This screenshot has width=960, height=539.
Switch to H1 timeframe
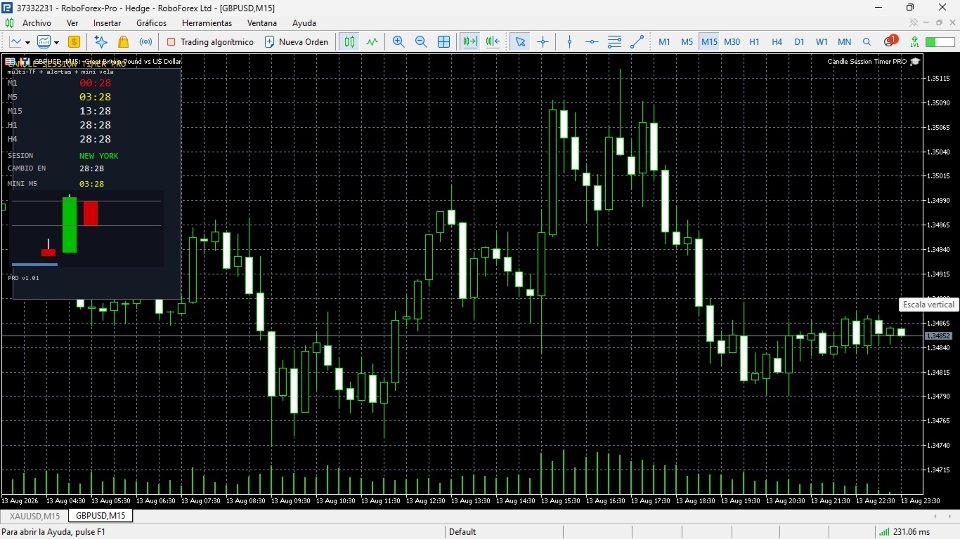click(x=754, y=42)
